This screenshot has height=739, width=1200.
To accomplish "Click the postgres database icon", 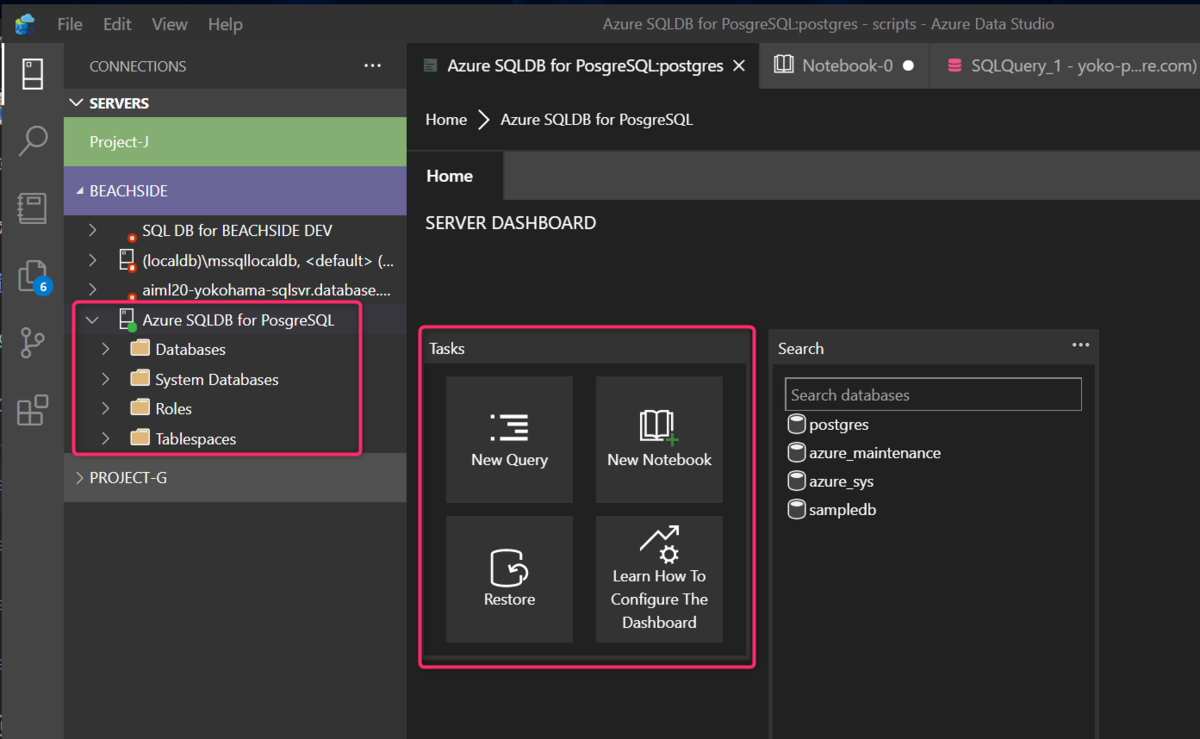I will pos(797,424).
